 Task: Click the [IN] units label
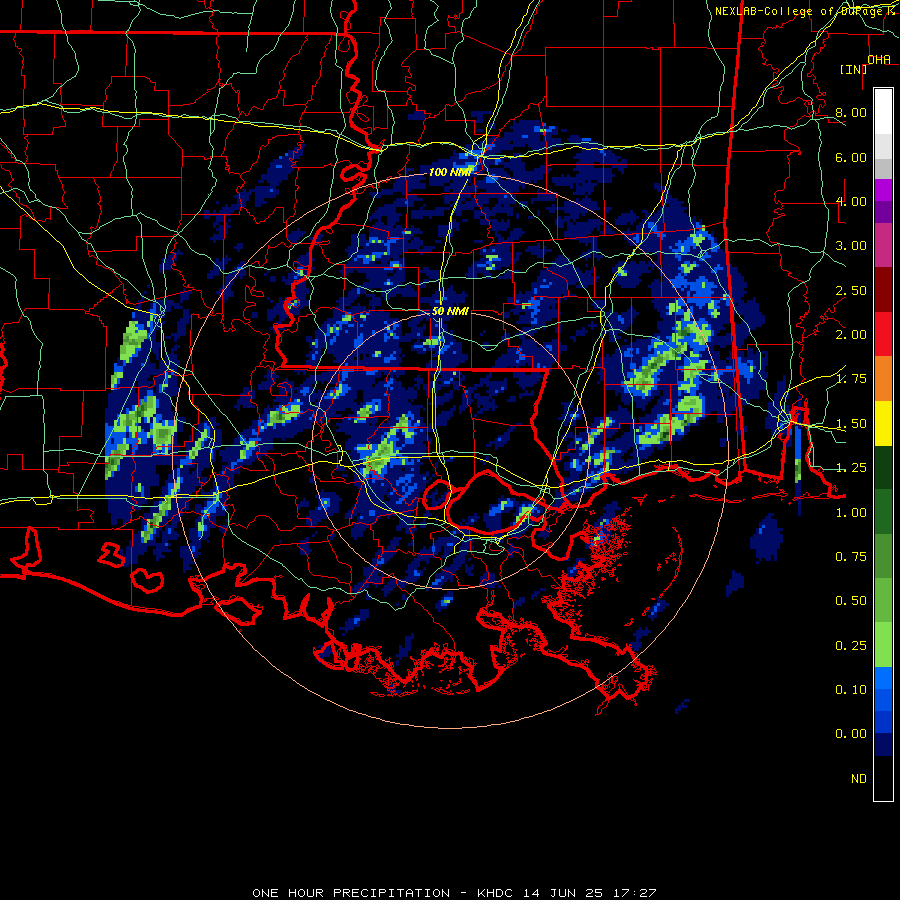tap(853, 69)
